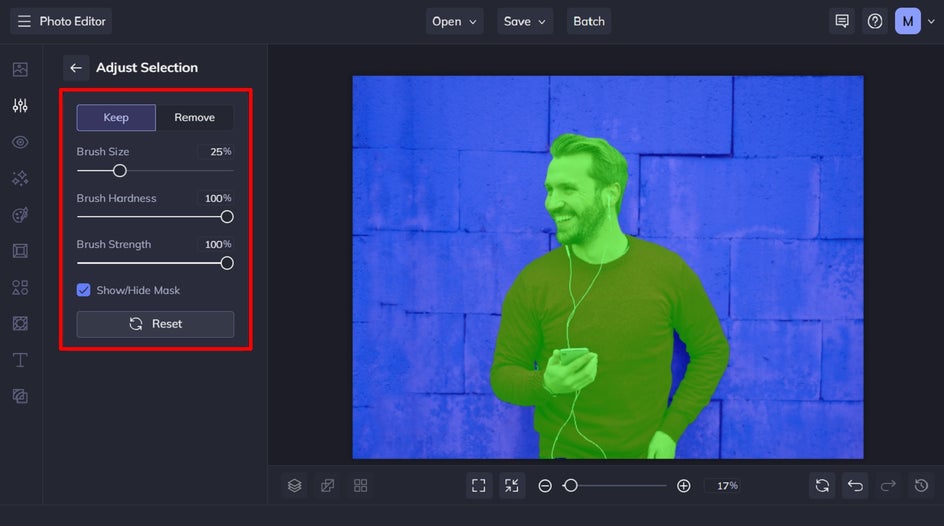Click the zoom level slider handle
Image resolution: width=944 pixels, height=526 pixels.
(571, 486)
